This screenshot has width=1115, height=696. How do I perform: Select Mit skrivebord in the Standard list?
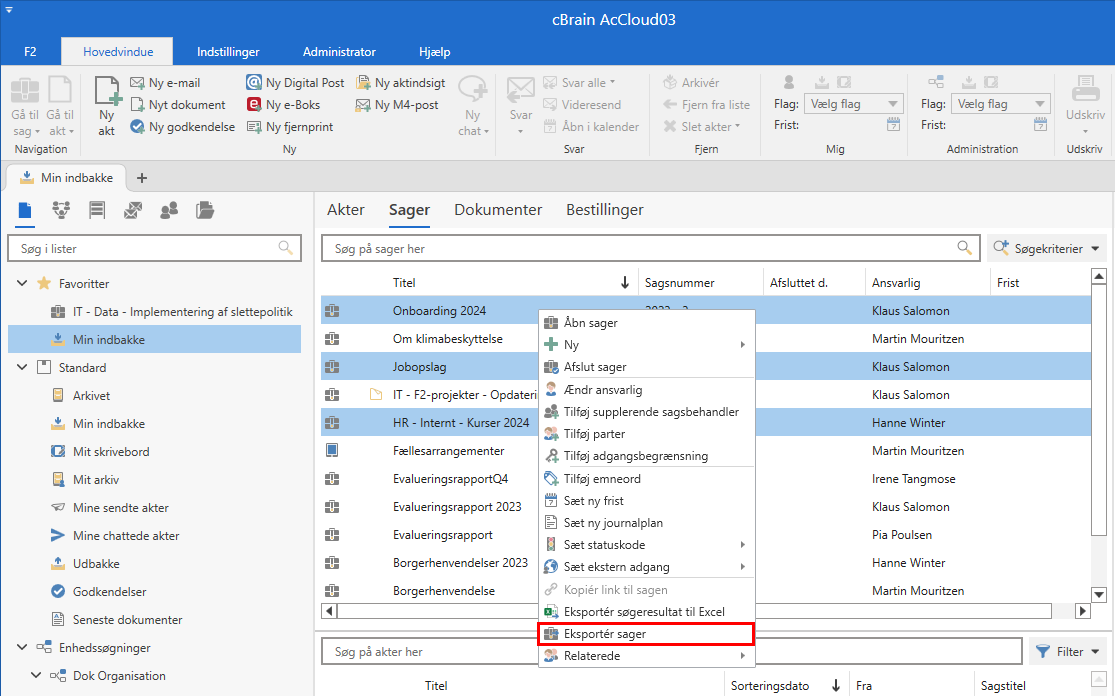point(111,452)
